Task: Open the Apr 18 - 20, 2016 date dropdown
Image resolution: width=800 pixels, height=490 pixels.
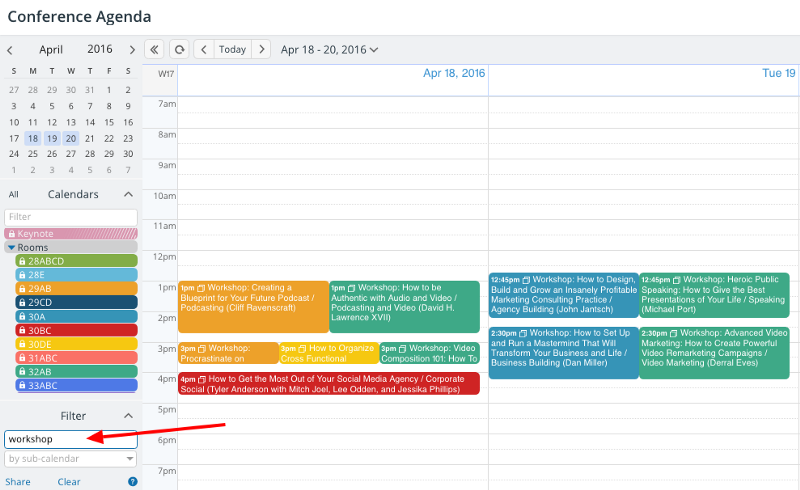Action: (x=330, y=50)
